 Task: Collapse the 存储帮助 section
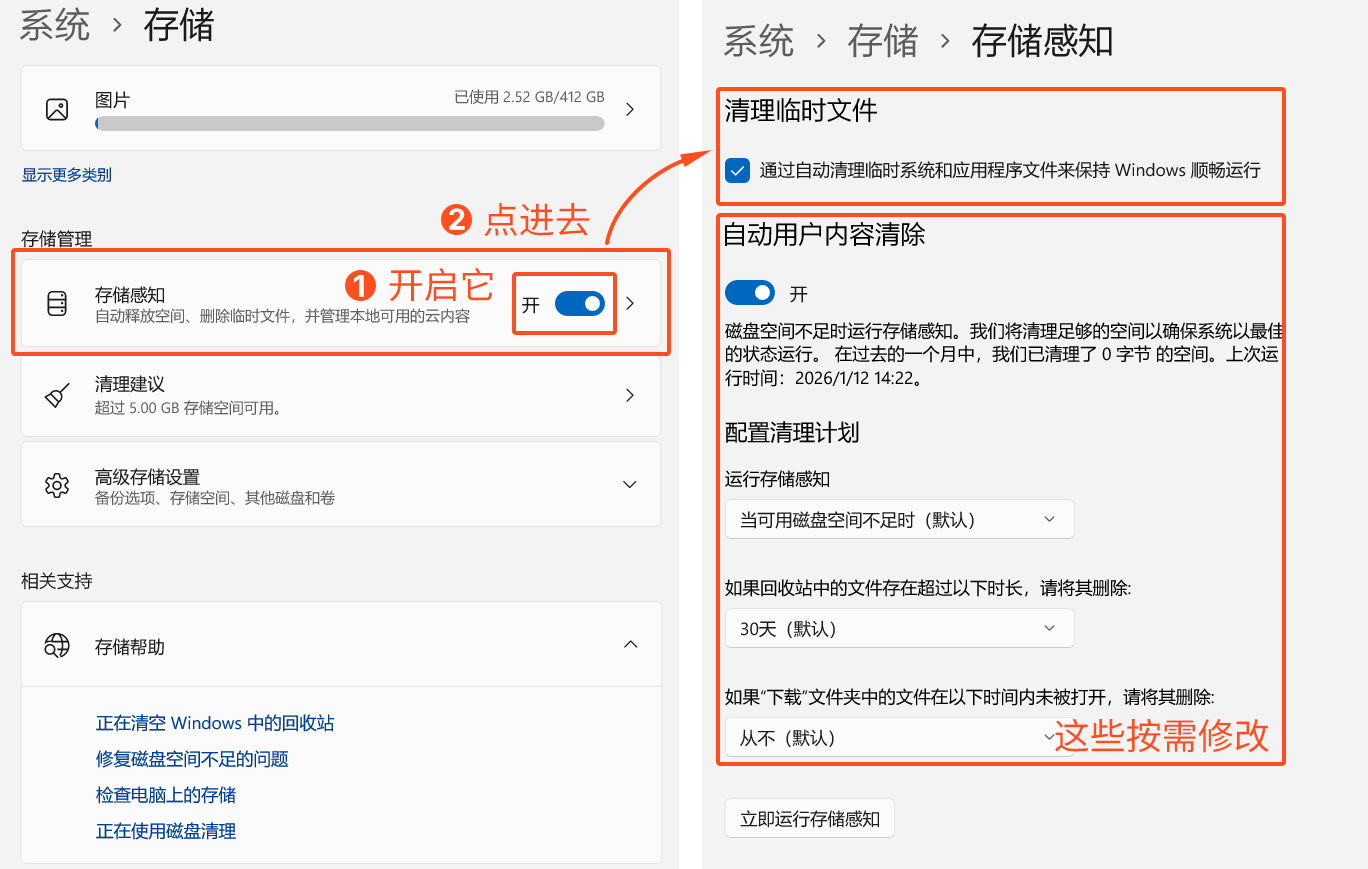[x=630, y=643]
